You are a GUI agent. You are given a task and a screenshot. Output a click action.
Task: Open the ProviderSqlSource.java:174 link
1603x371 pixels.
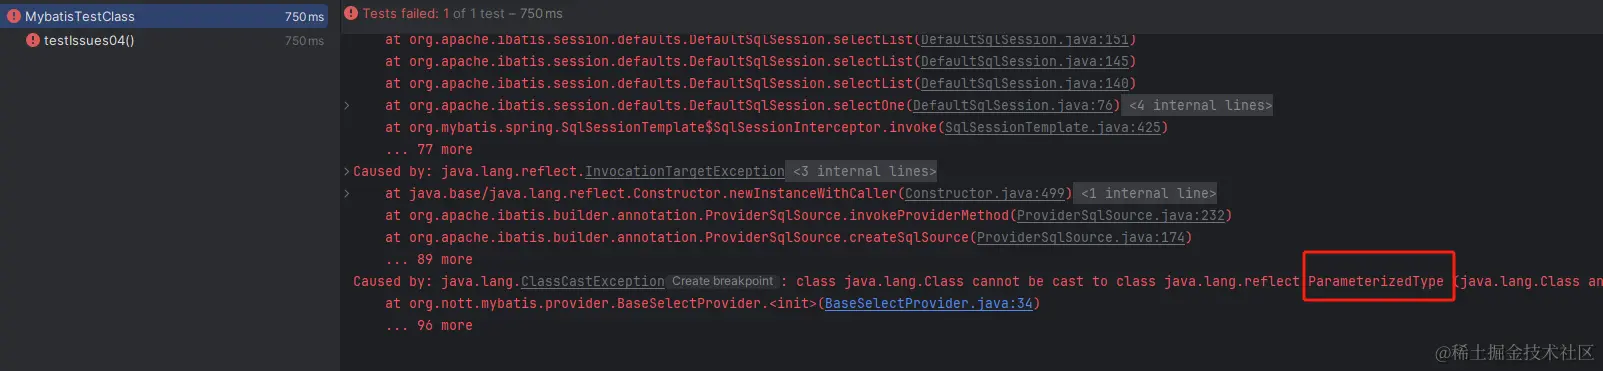tap(1080, 237)
